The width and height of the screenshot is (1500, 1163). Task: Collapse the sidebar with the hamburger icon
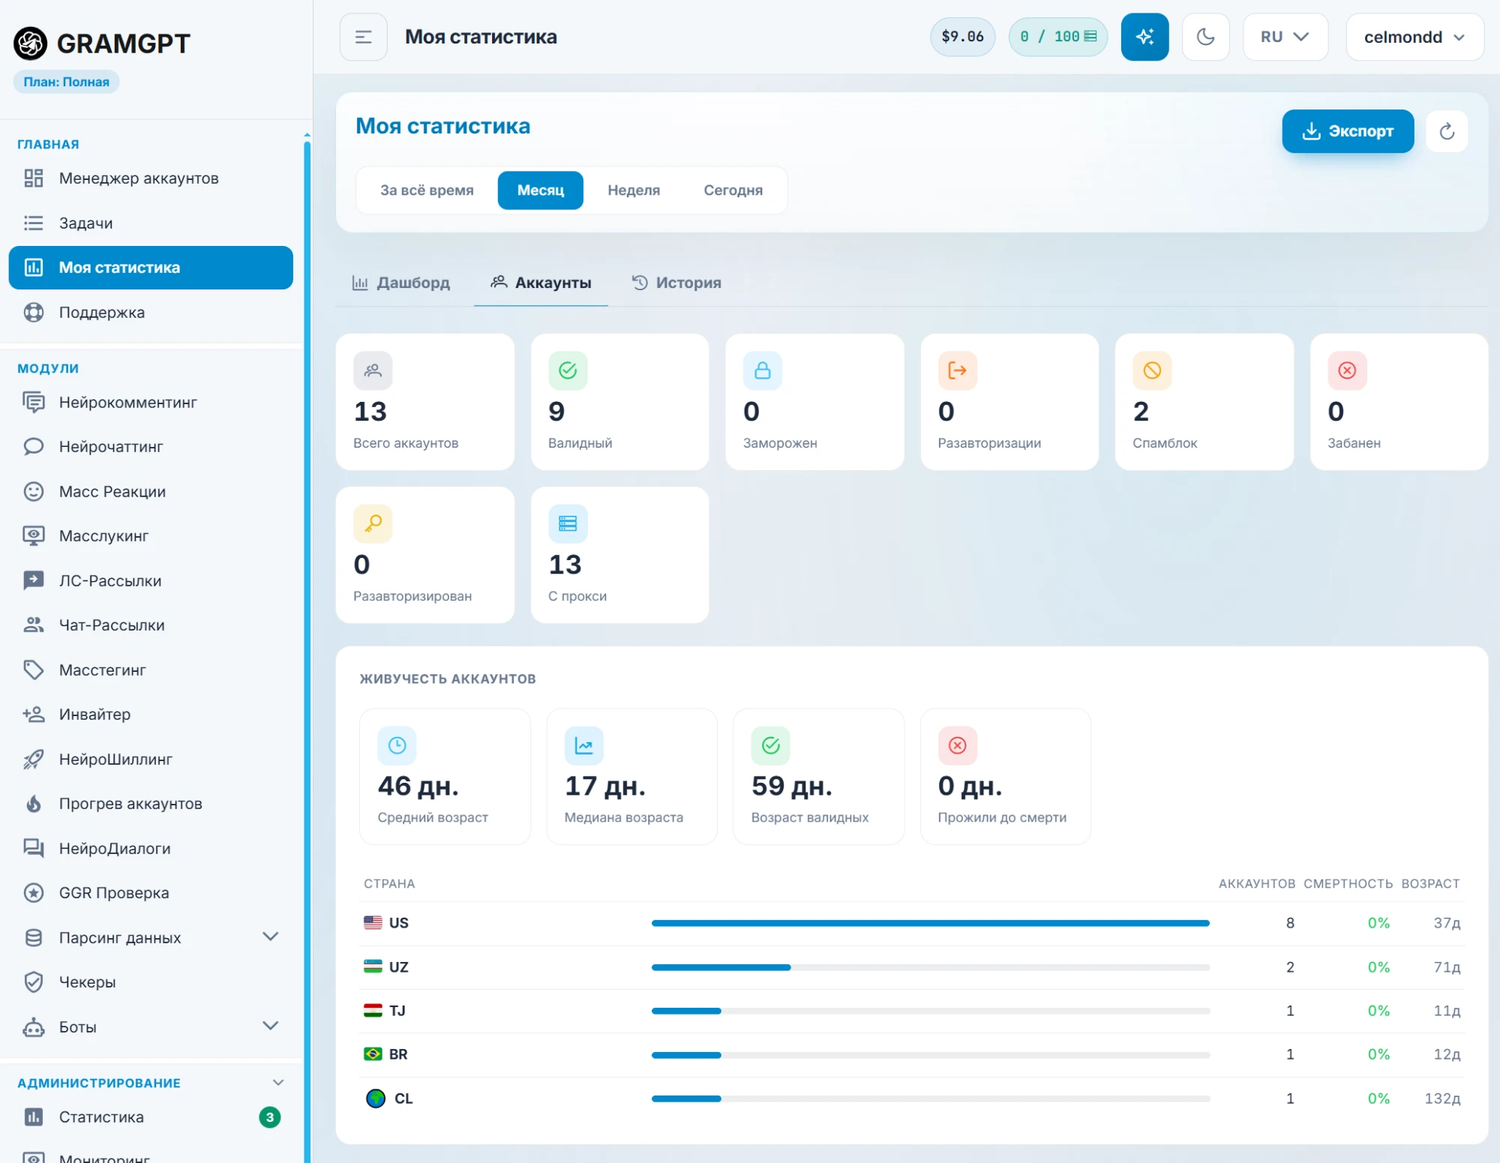pyautogui.click(x=363, y=37)
